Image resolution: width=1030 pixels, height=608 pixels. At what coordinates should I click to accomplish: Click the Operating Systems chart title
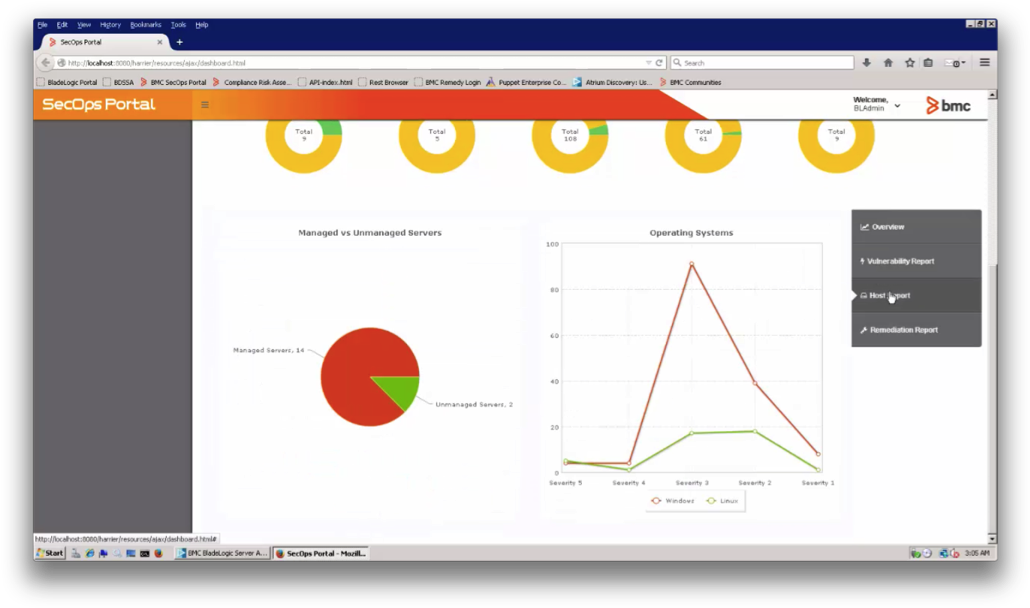(x=691, y=233)
